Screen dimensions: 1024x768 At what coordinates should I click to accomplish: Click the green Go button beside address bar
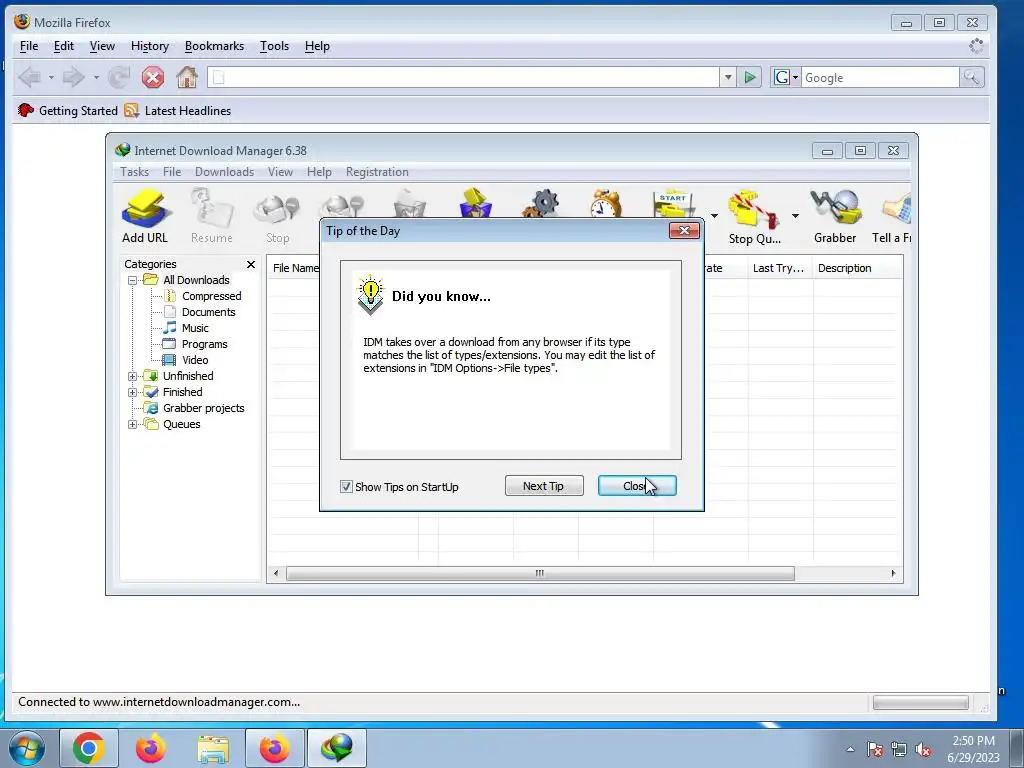click(750, 78)
